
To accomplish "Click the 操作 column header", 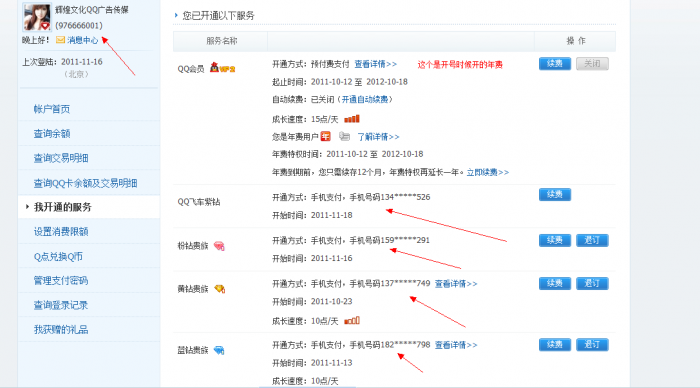I will (x=575, y=41).
